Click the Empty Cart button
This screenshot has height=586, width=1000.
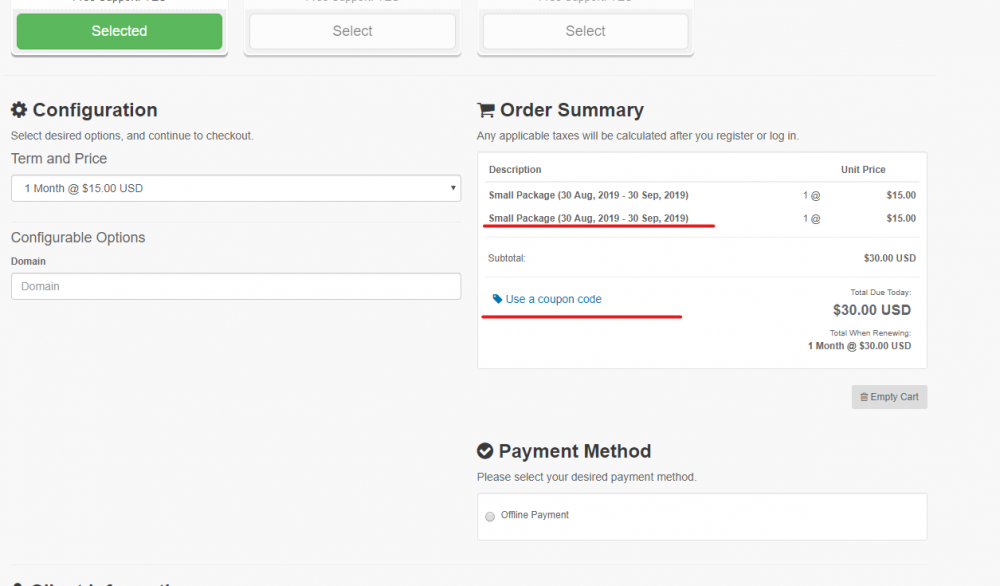tap(889, 397)
